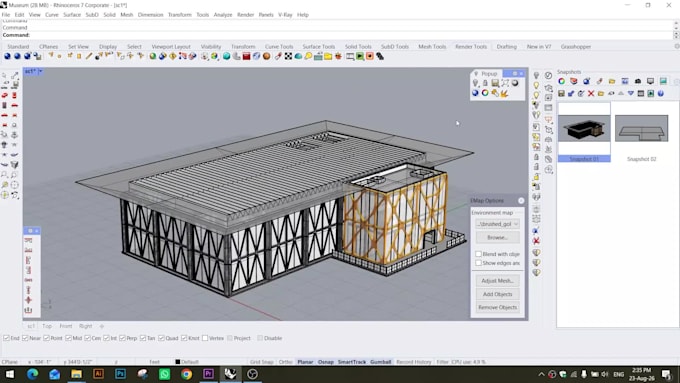Click the blue sphere icon in the Popup toolbar

475,93
